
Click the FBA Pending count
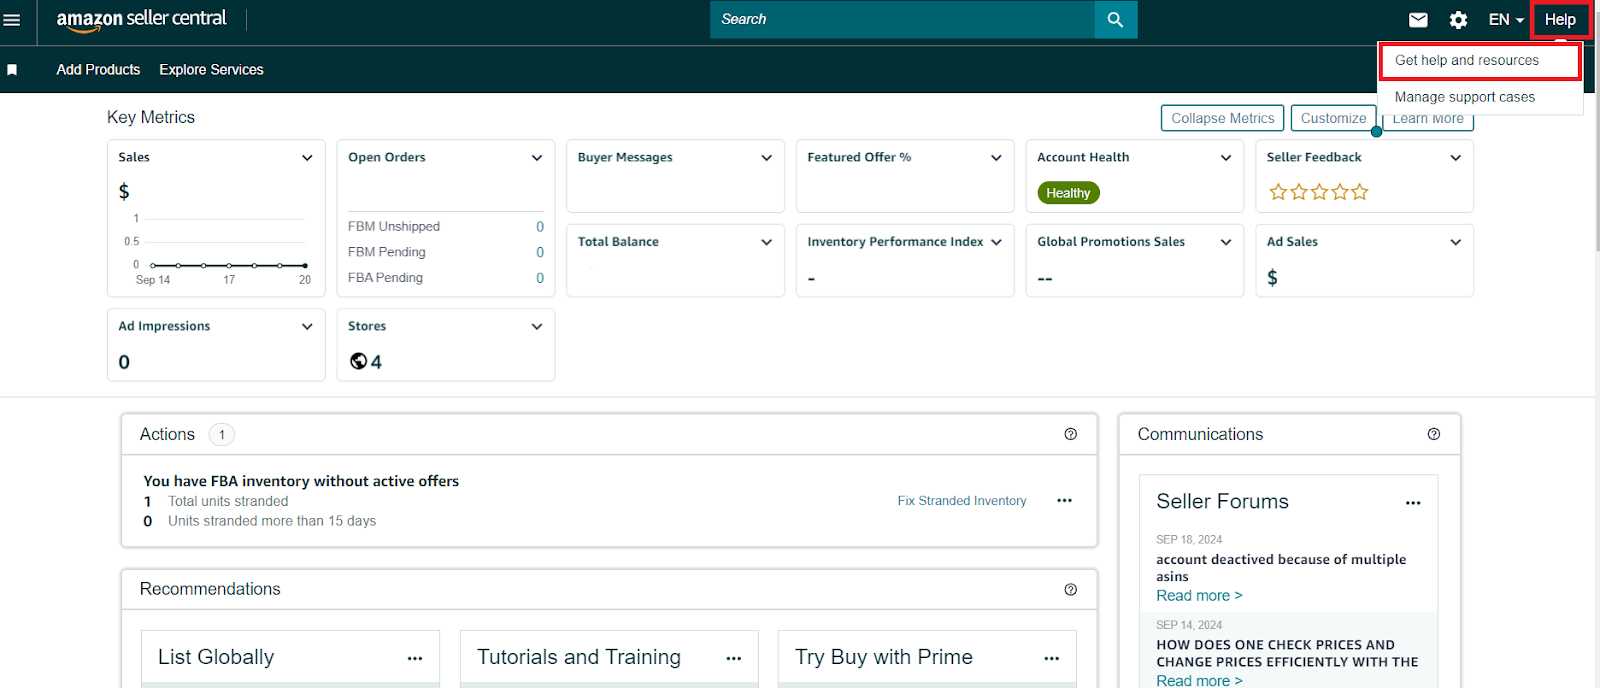[540, 278]
